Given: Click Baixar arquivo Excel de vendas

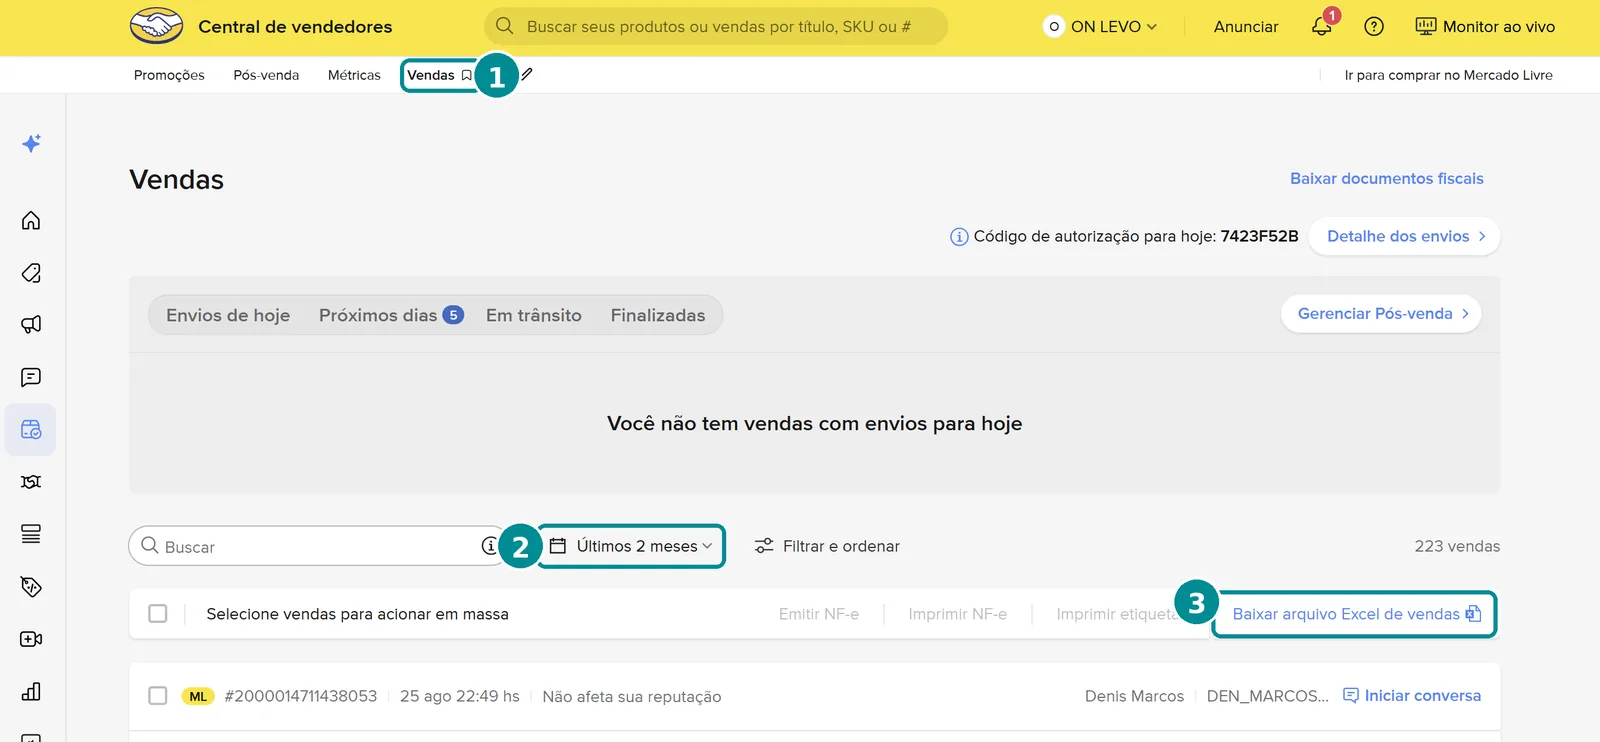Looking at the screenshot, I should coord(1355,614).
